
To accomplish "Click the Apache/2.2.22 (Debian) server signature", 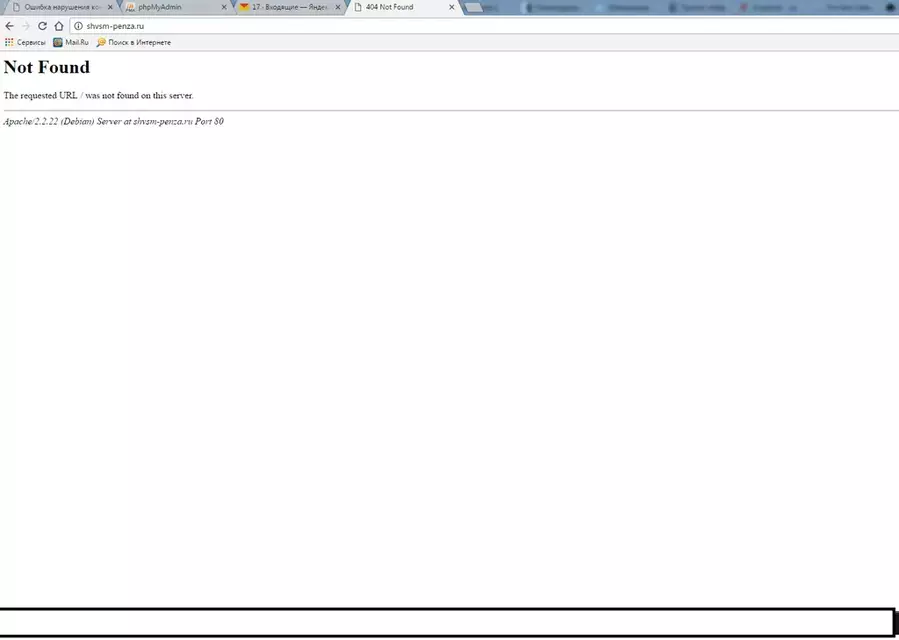I will tap(114, 122).
